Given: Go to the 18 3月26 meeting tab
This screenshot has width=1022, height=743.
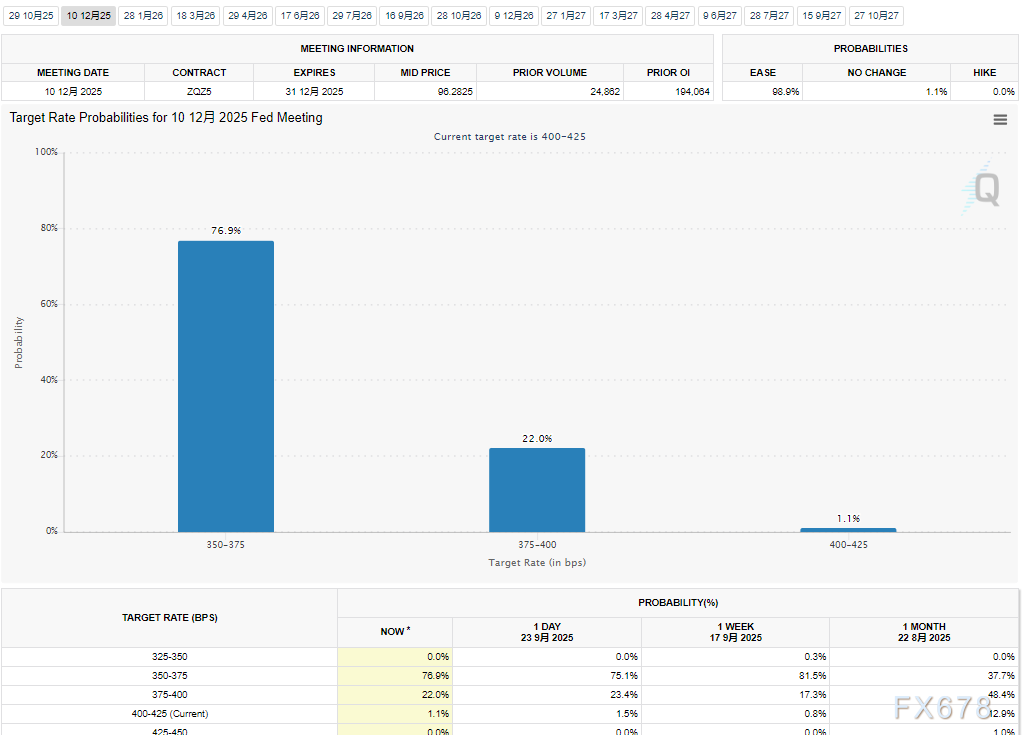Looking at the screenshot, I should (x=195, y=16).
